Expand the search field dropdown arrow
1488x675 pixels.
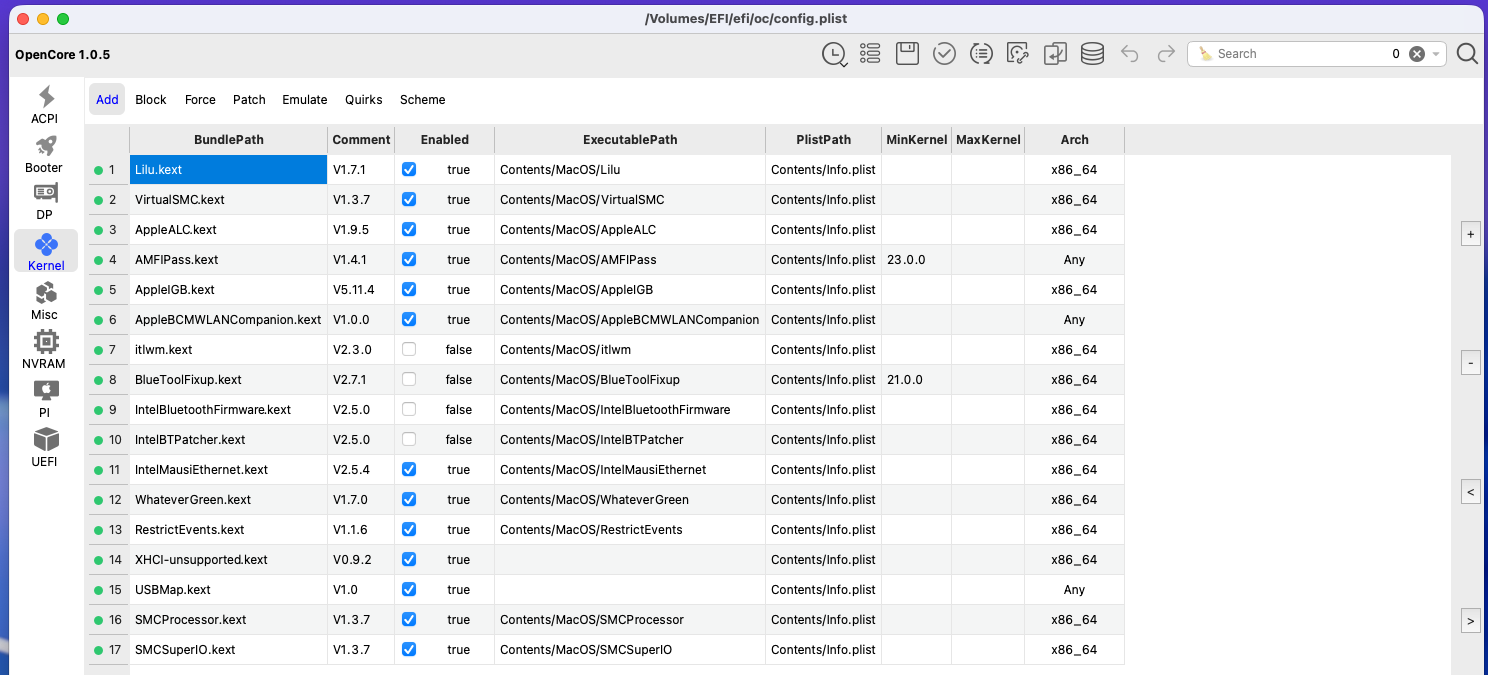pos(1436,54)
